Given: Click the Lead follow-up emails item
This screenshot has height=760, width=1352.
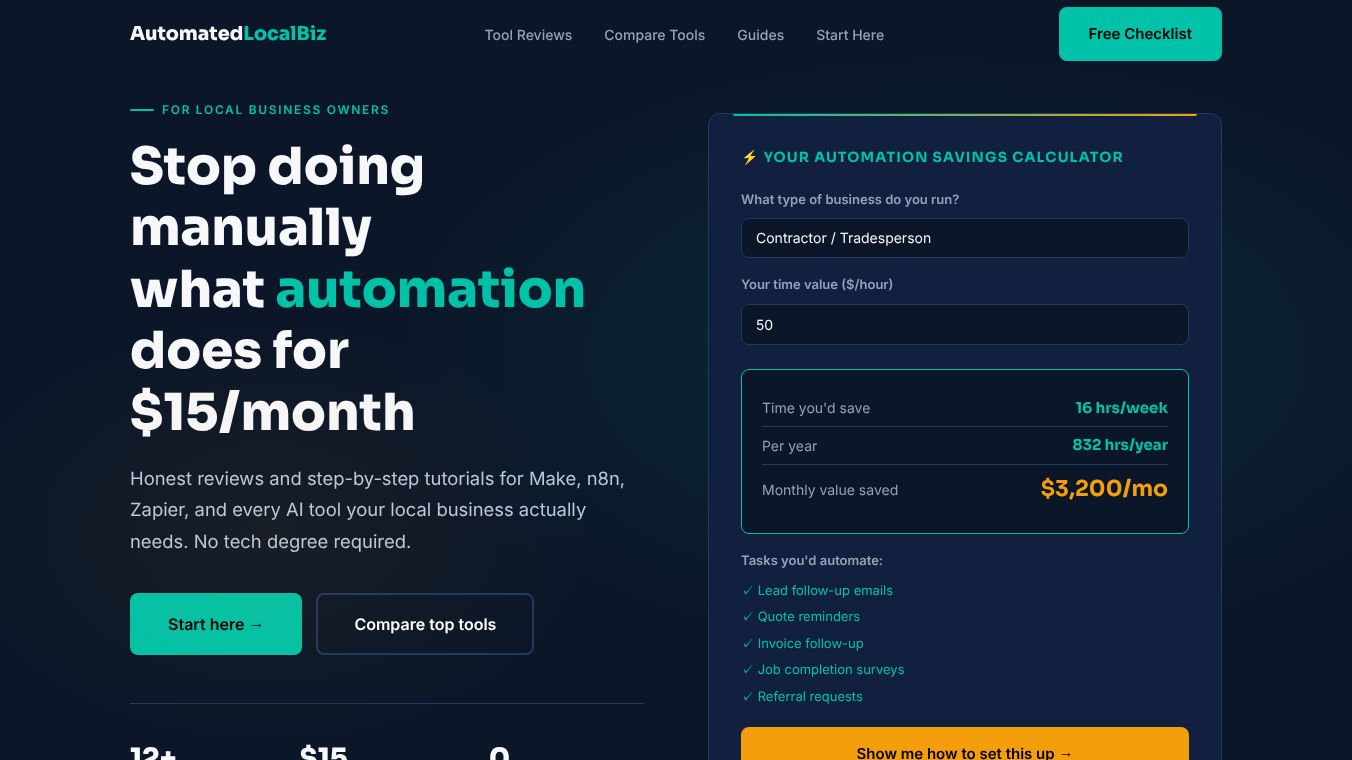Looking at the screenshot, I should [825, 590].
